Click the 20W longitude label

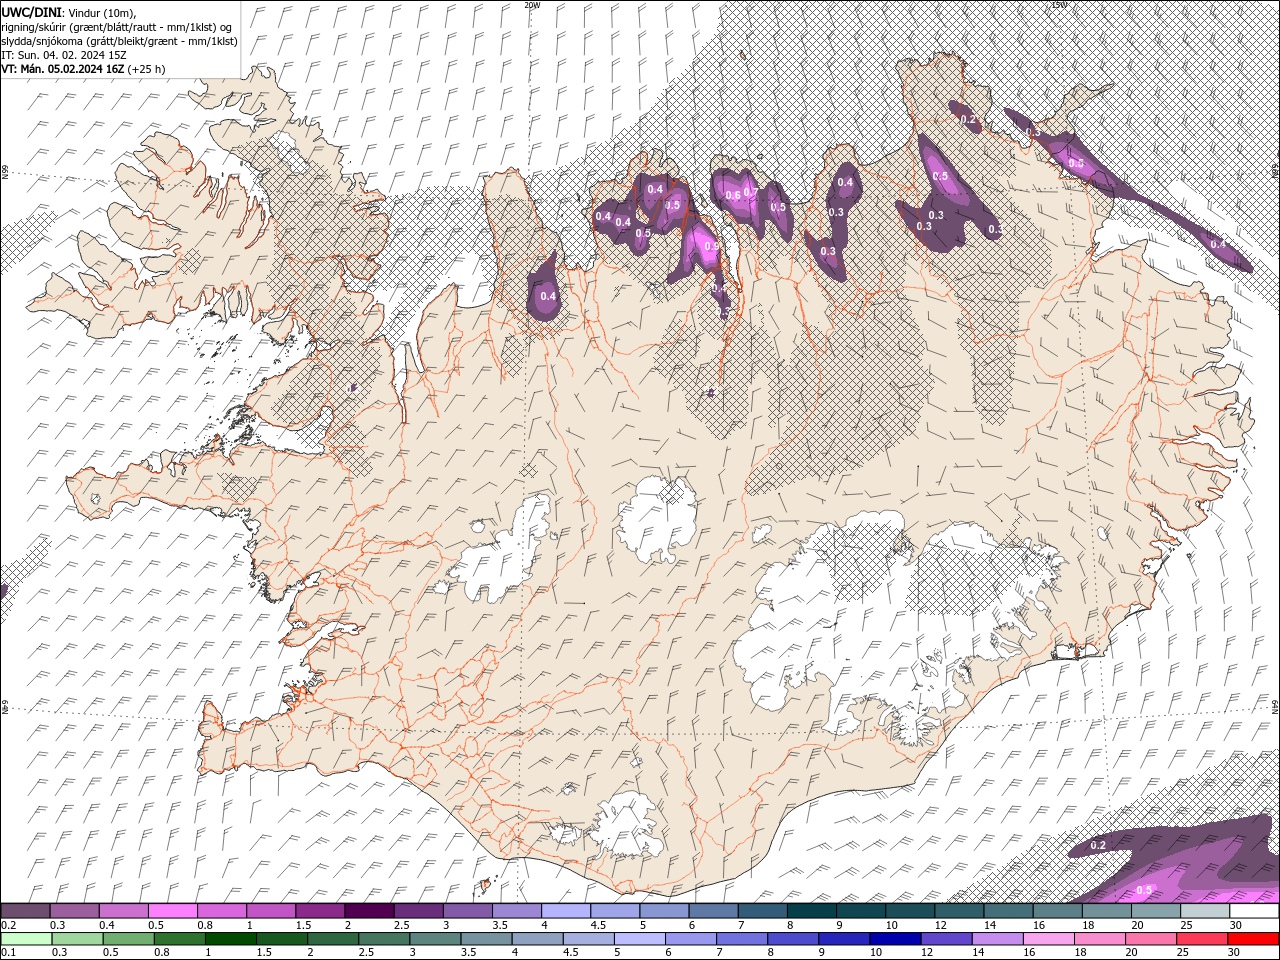[x=532, y=5]
